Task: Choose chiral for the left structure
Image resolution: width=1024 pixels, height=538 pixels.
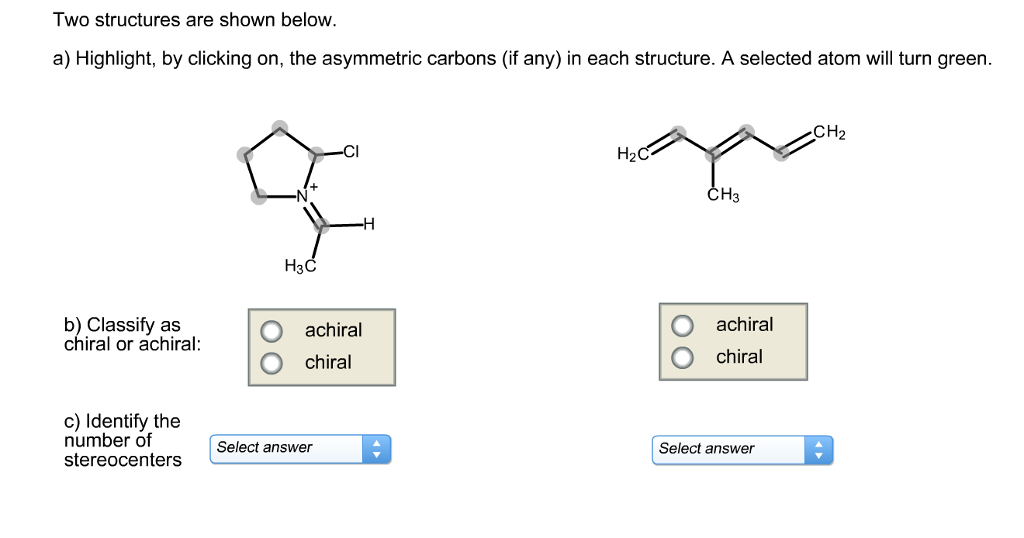Action: 272,363
